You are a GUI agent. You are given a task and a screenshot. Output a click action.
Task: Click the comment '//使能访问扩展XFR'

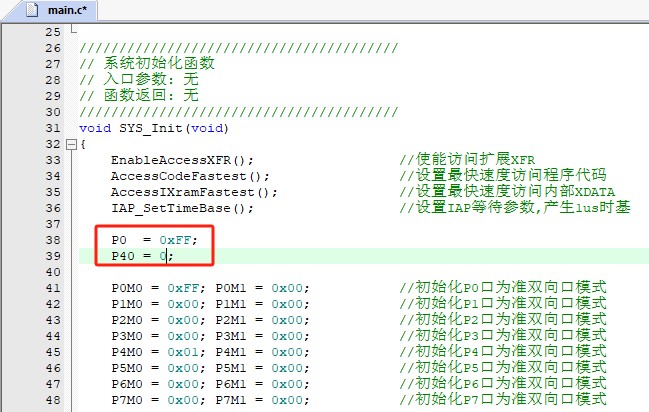point(467,159)
